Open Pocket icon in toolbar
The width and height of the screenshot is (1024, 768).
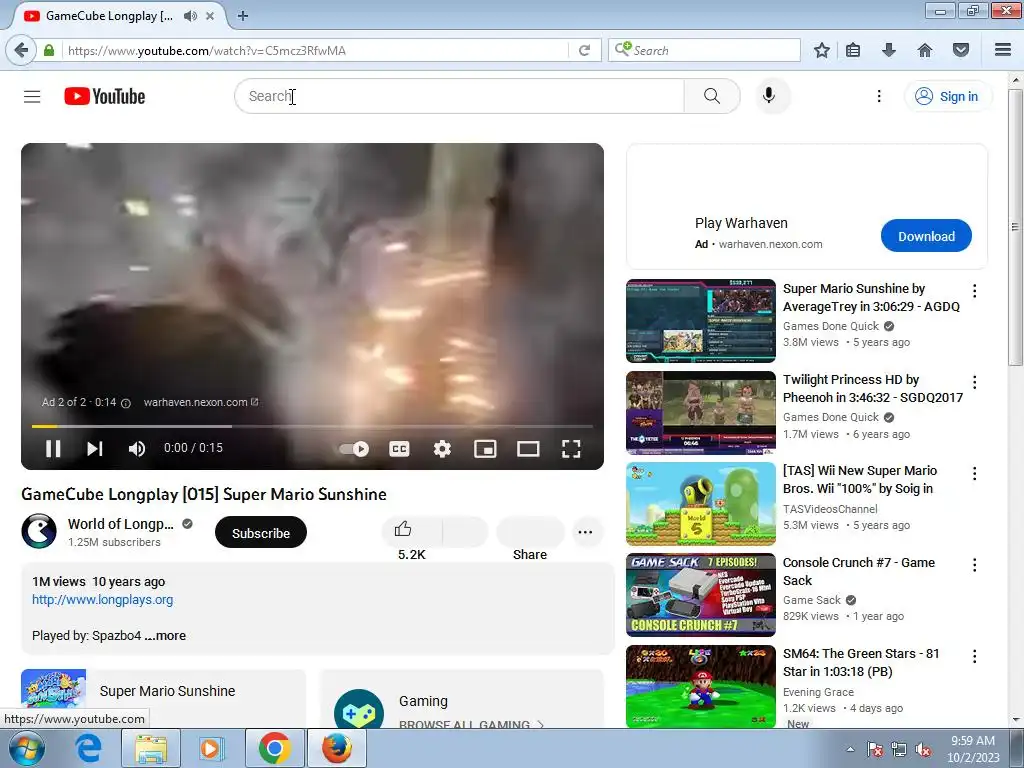pyautogui.click(x=961, y=50)
